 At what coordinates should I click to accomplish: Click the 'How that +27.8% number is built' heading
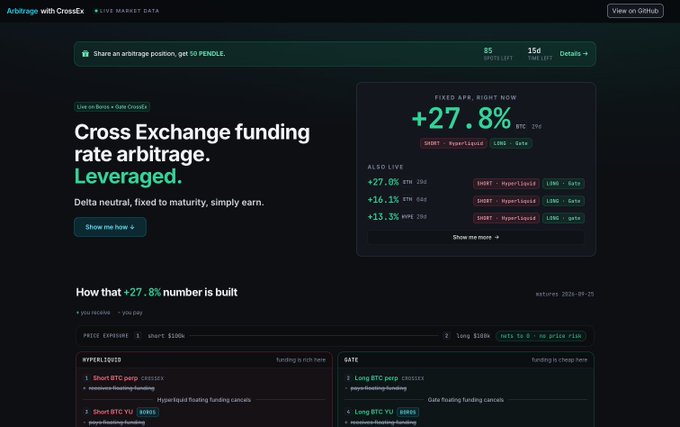(x=157, y=292)
